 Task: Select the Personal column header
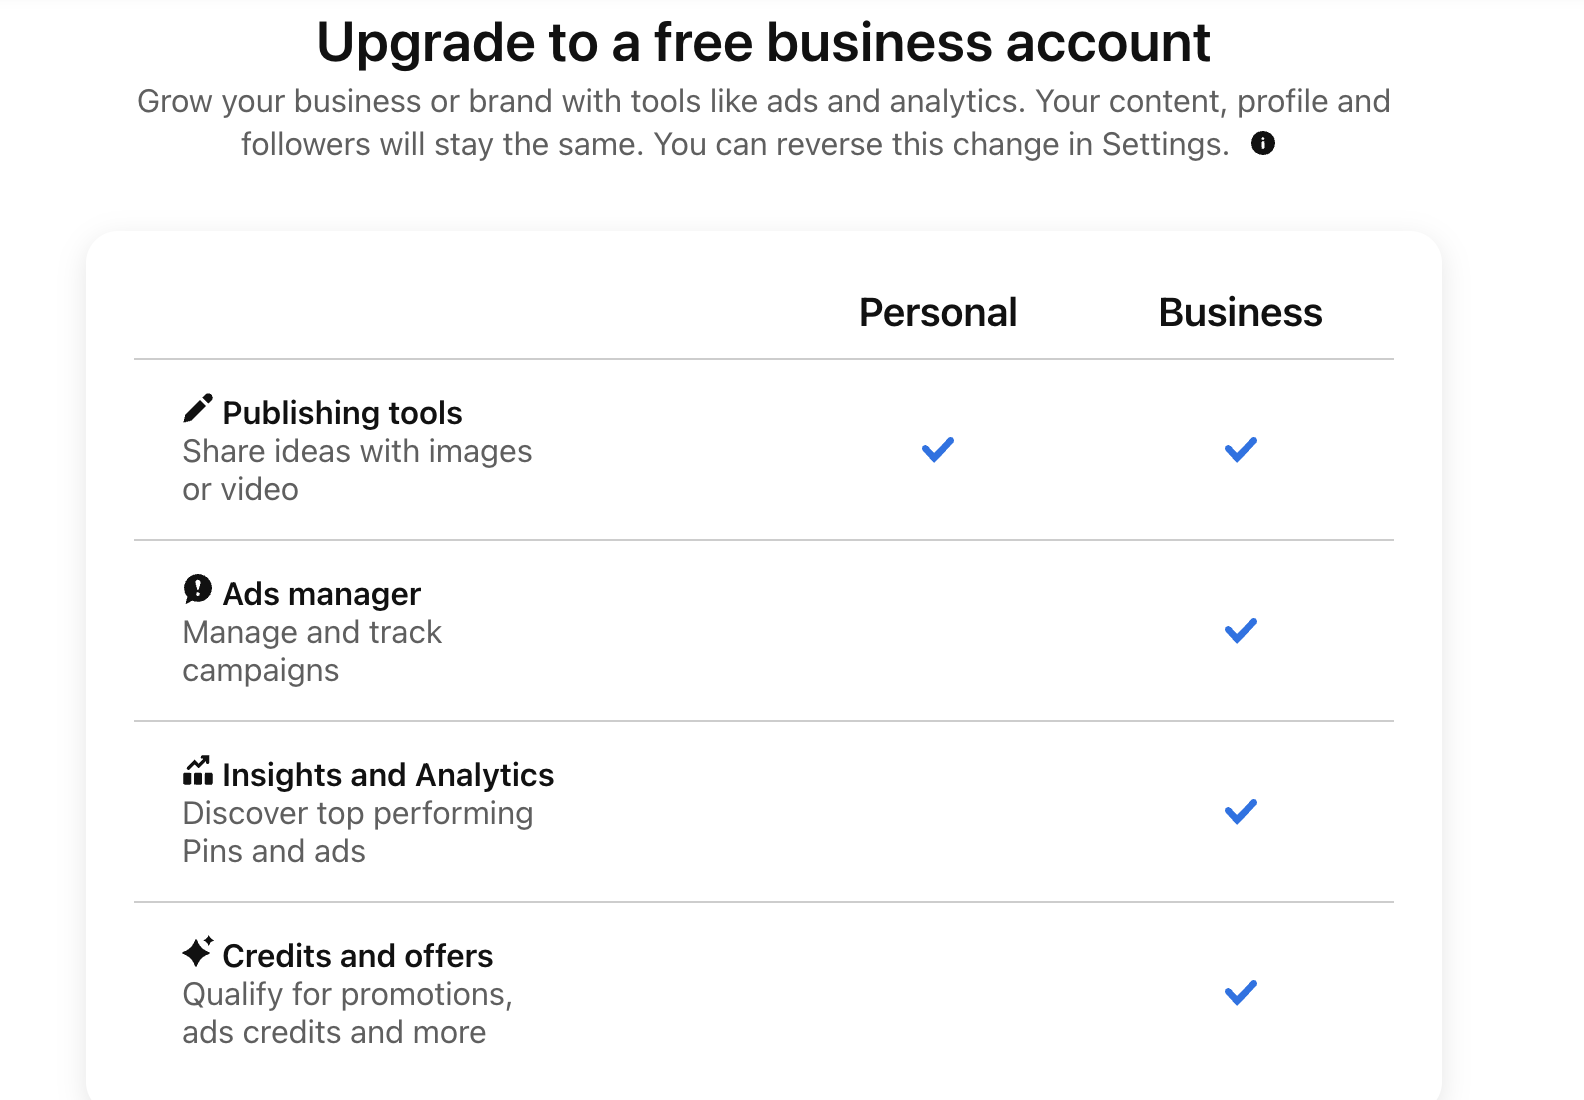(938, 313)
